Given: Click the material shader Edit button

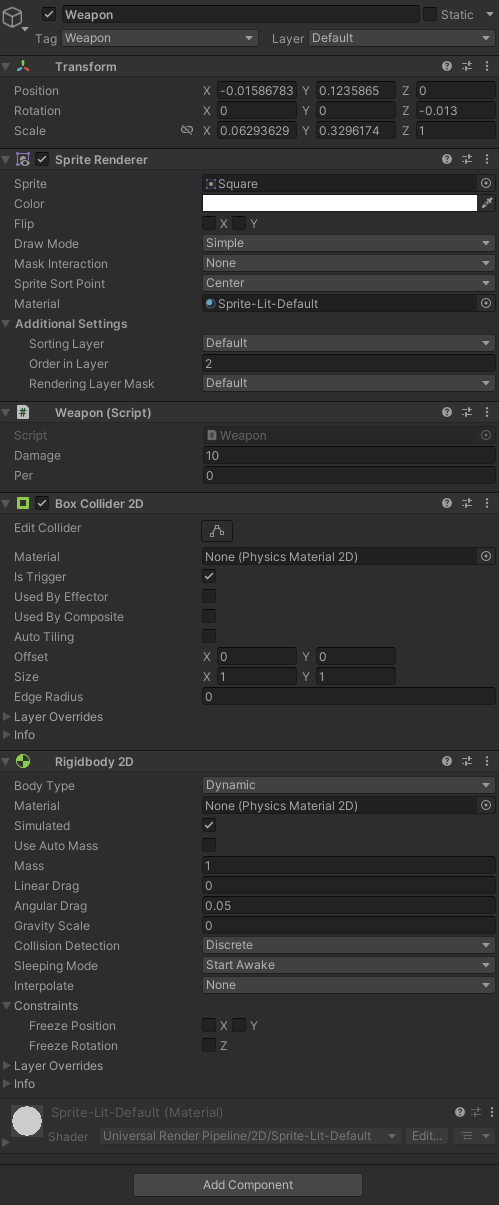Looking at the screenshot, I should (x=427, y=1136).
